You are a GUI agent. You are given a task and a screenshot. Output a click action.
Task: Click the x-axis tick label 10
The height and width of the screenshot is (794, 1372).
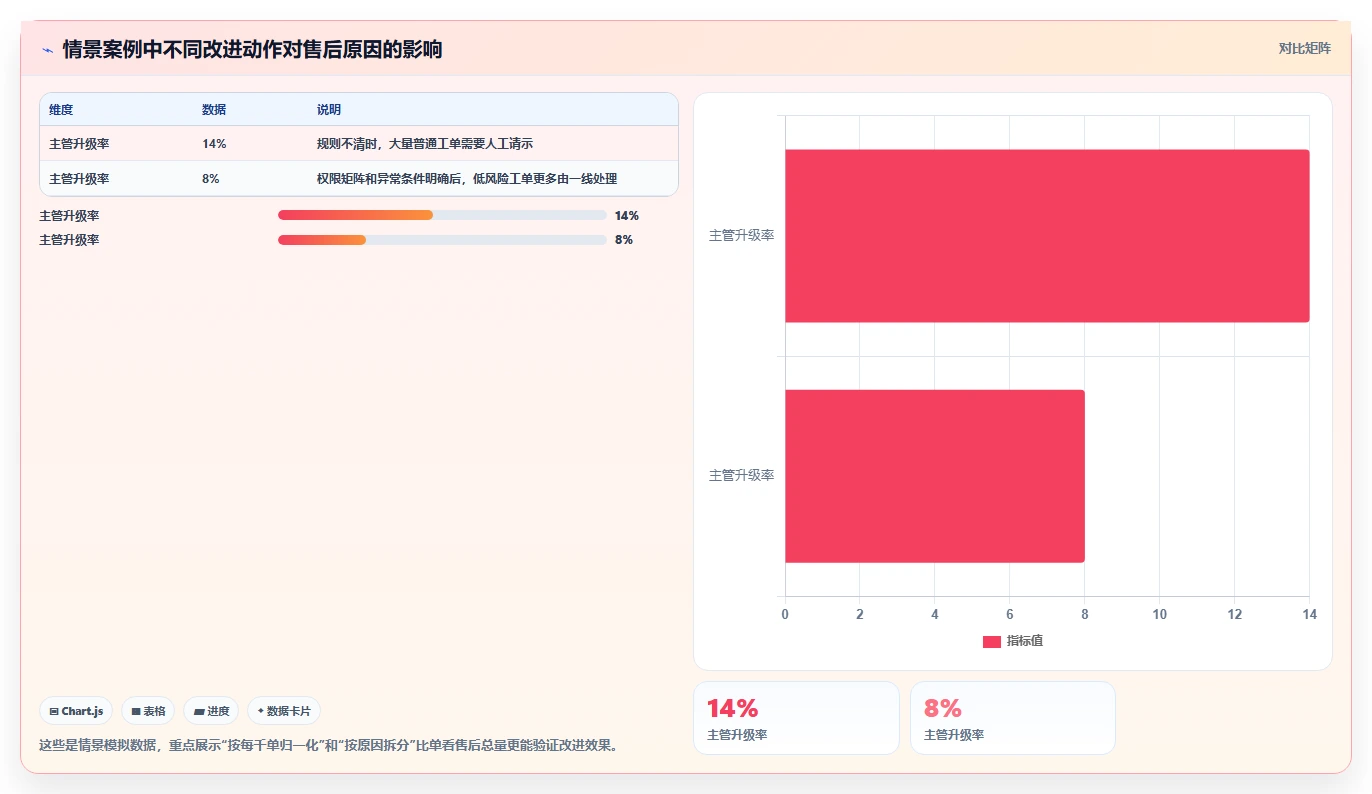1160,614
